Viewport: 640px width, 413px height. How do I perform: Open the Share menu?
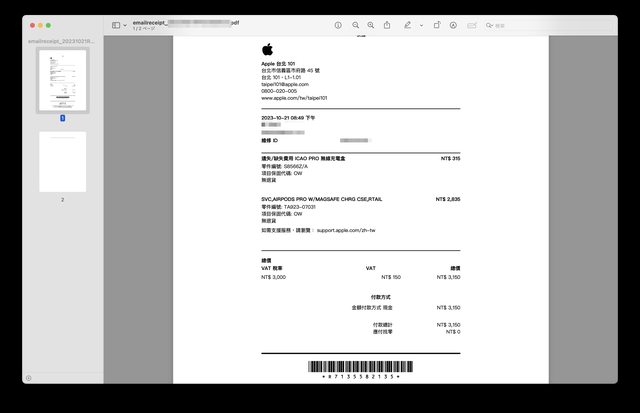(388, 24)
